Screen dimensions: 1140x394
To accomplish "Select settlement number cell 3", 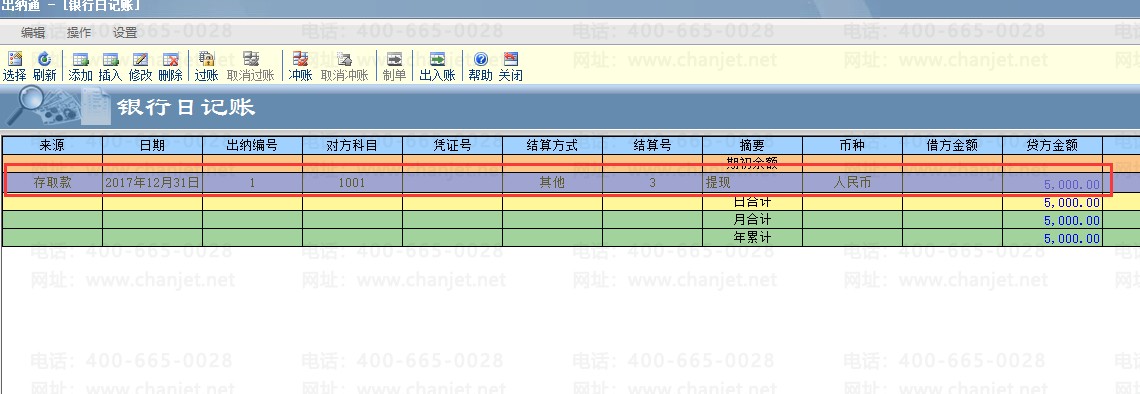I will (x=652, y=182).
